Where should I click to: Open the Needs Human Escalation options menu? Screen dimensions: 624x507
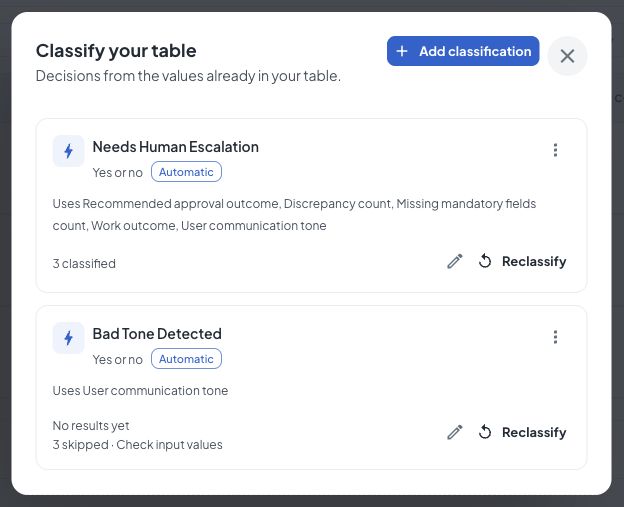coord(555,150)
